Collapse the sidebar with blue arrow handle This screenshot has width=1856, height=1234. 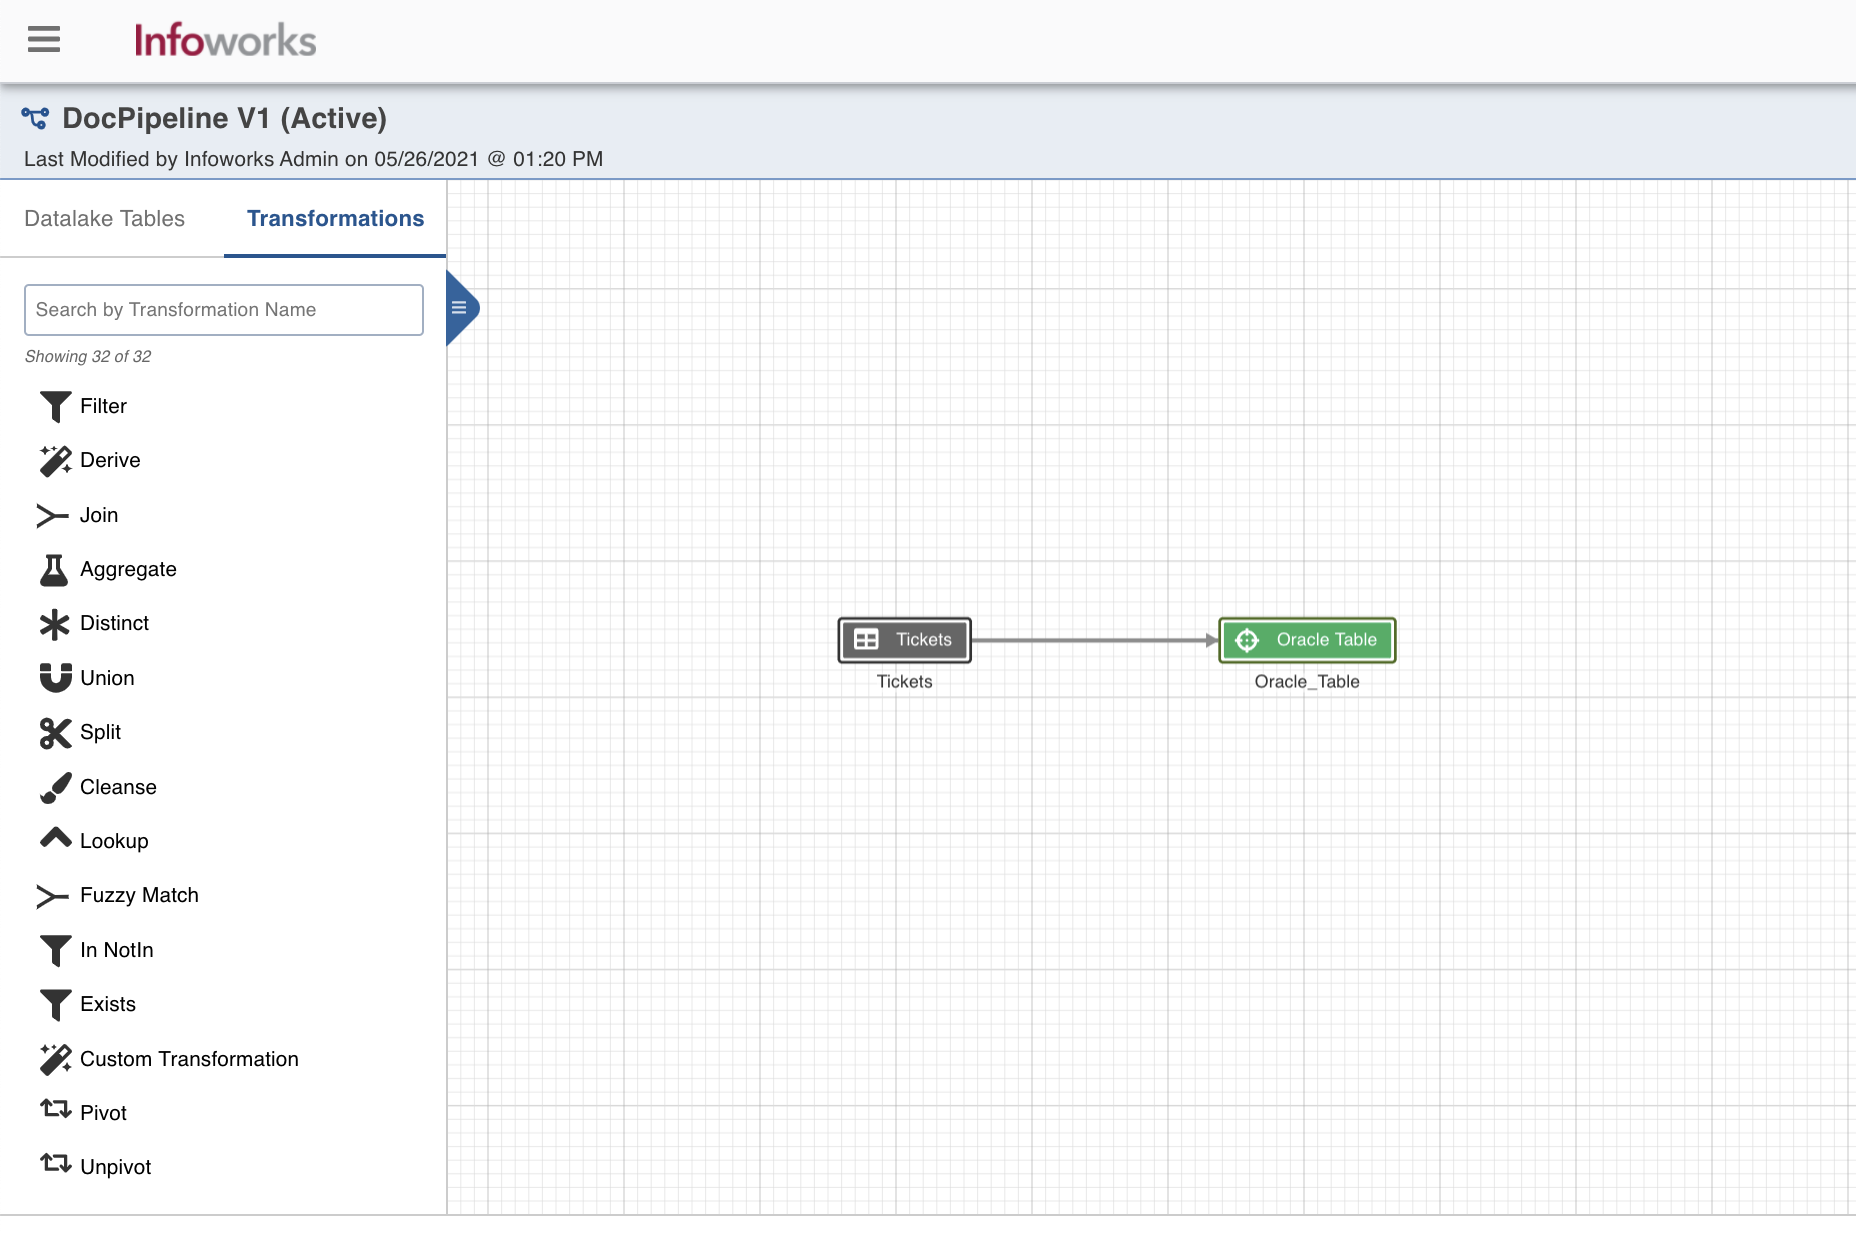click(x=461, y=308)
